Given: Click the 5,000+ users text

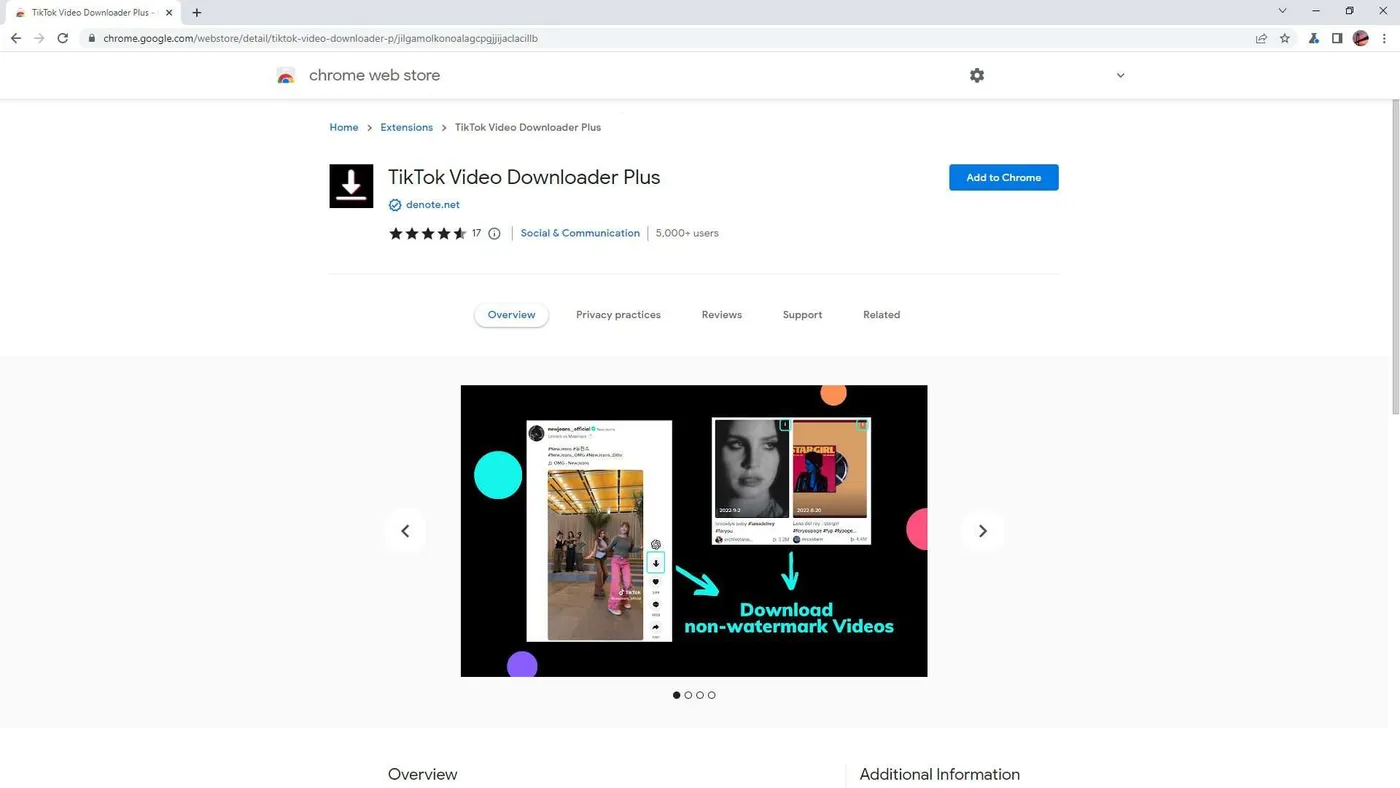Looking at the screenshot, I should [x=687, y=234].
